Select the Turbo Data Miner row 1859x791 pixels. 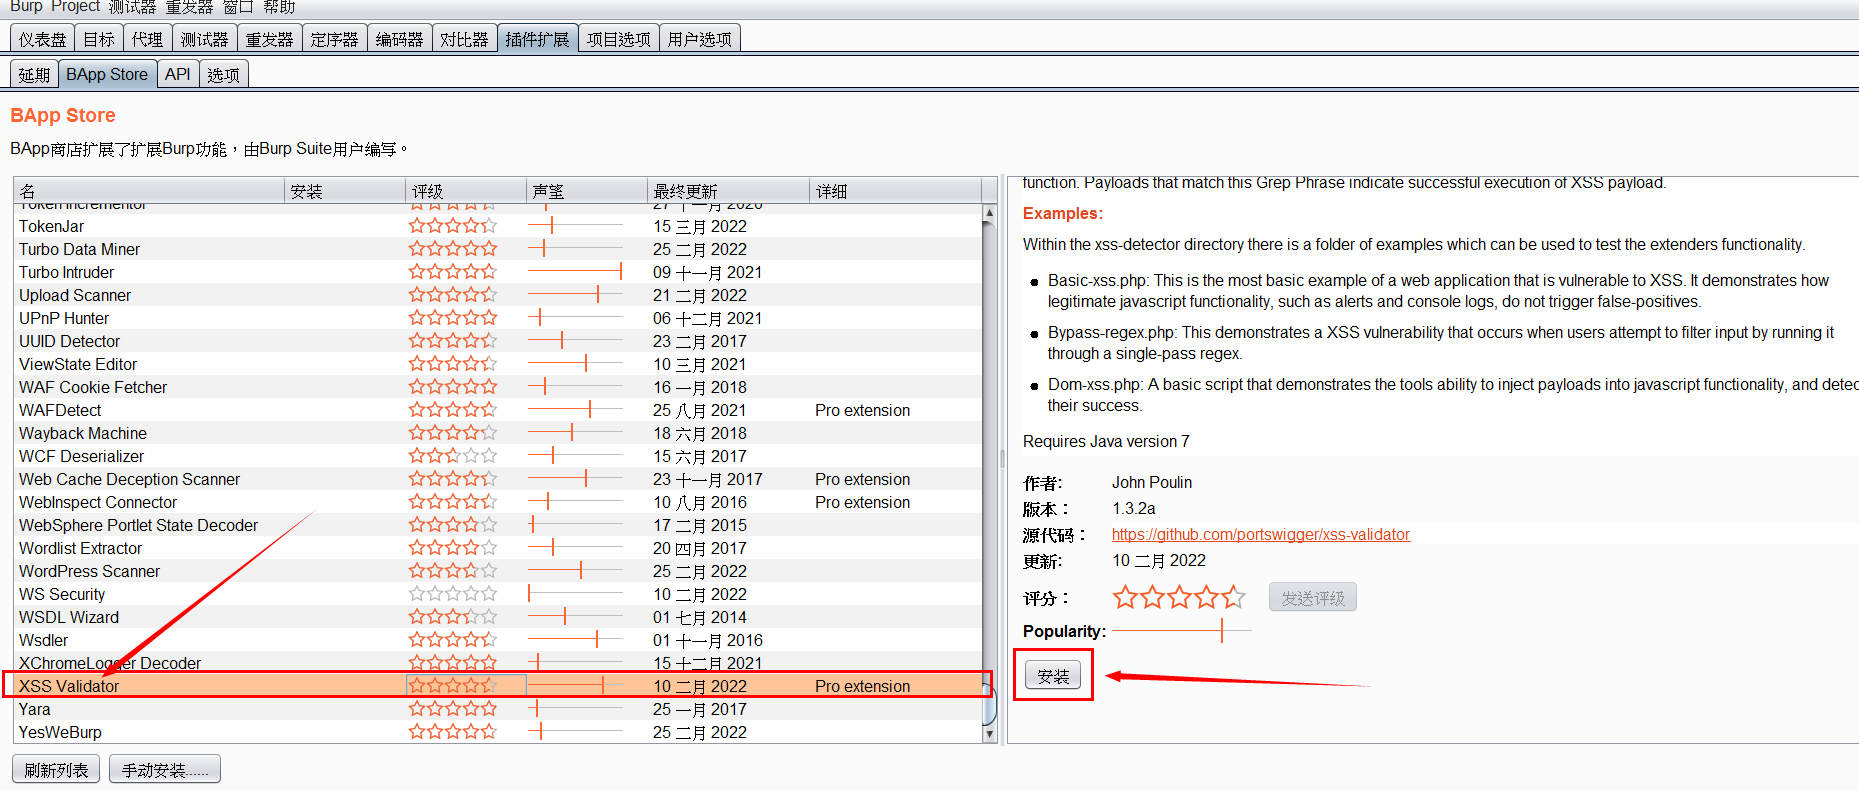pos(498,249)
